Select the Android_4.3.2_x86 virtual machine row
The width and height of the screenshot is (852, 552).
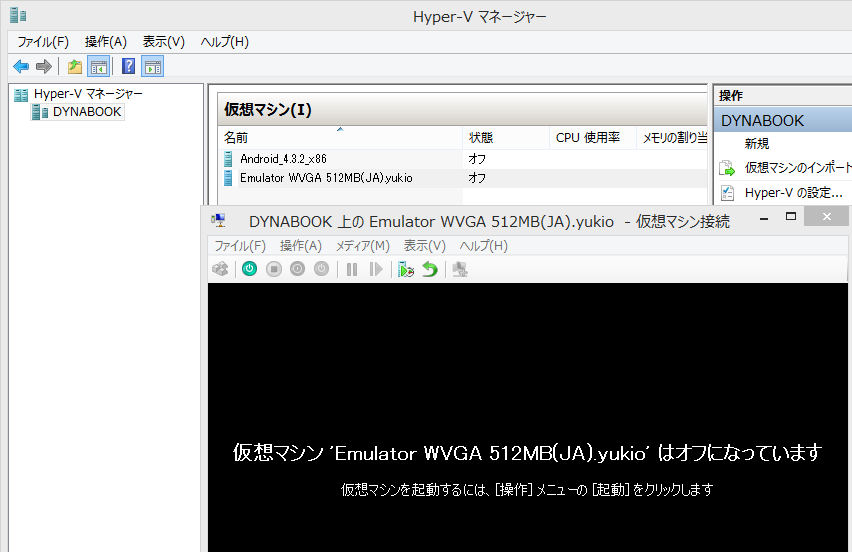pyautogui.click(x=283, y=159)
